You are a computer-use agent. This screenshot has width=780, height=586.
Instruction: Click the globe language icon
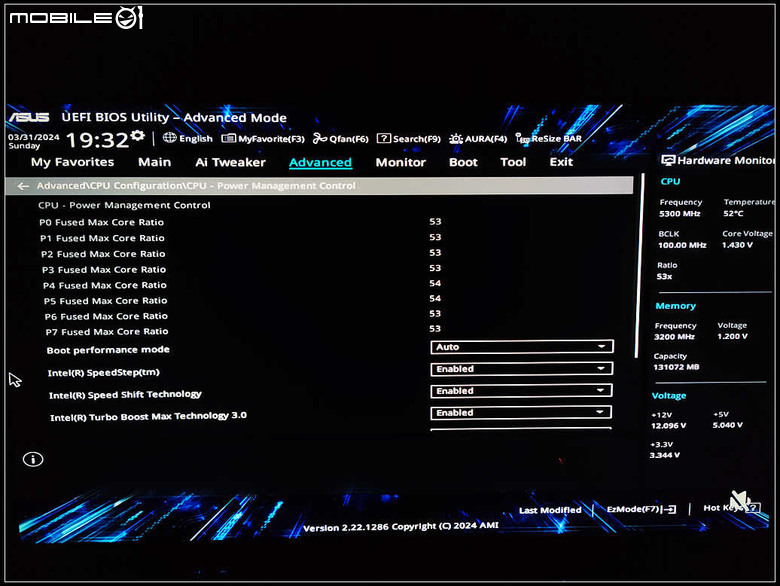170,138
